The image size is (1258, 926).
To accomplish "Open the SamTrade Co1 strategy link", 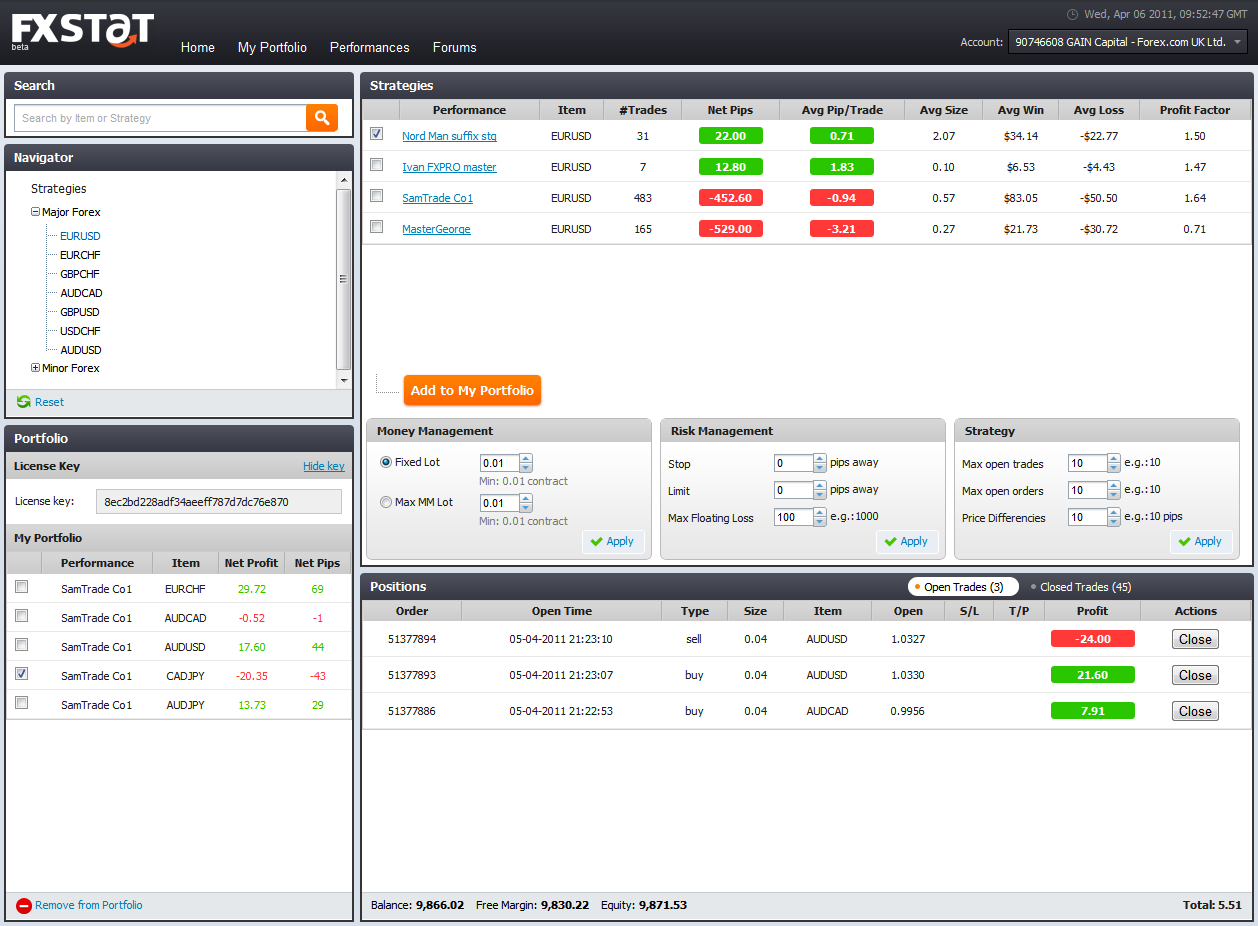I will click(437, 198).
